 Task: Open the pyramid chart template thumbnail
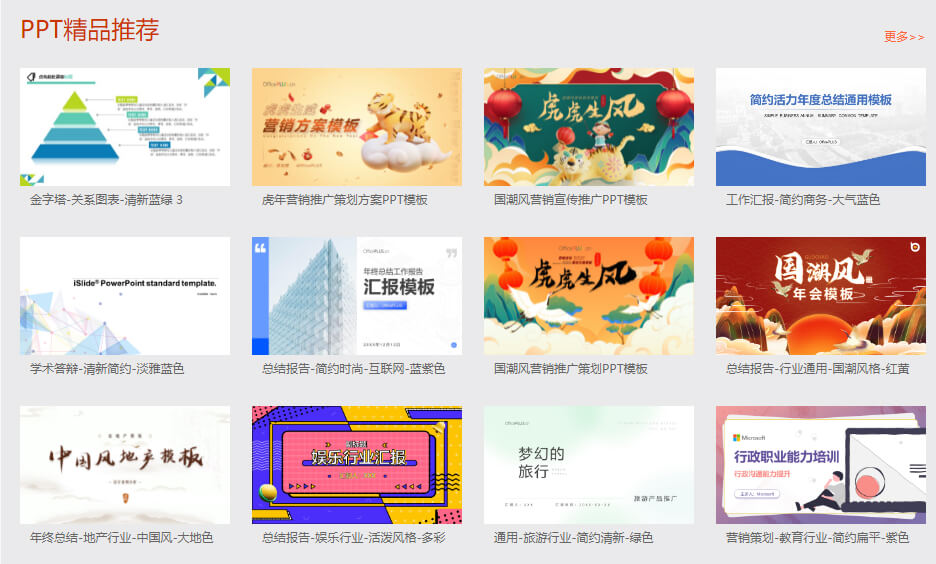tap(125, 127)
